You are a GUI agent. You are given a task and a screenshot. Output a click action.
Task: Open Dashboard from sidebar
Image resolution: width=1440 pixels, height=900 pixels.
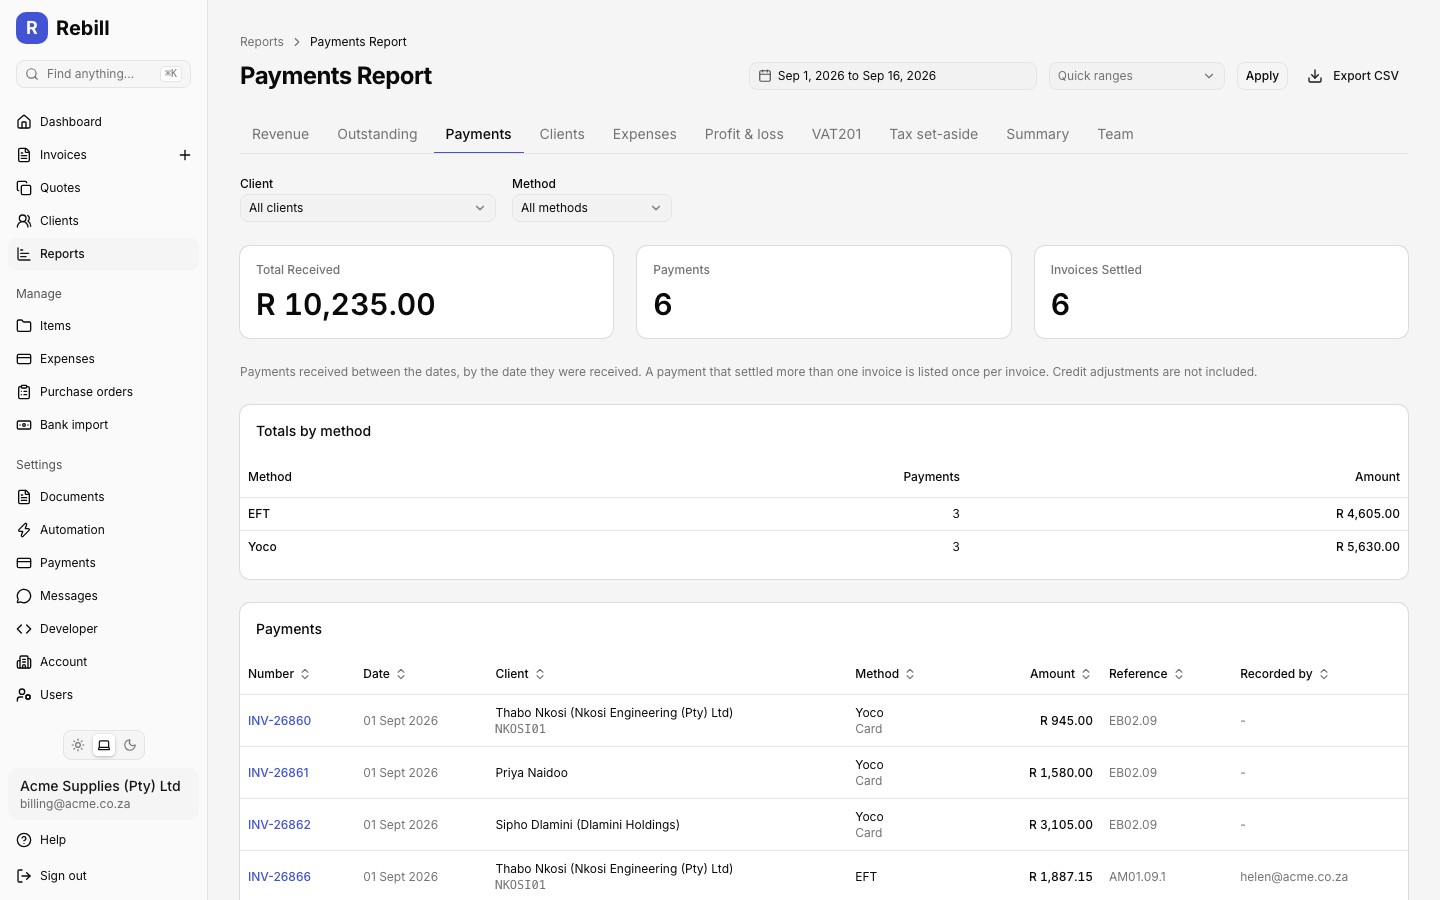(x=103, y=122)
